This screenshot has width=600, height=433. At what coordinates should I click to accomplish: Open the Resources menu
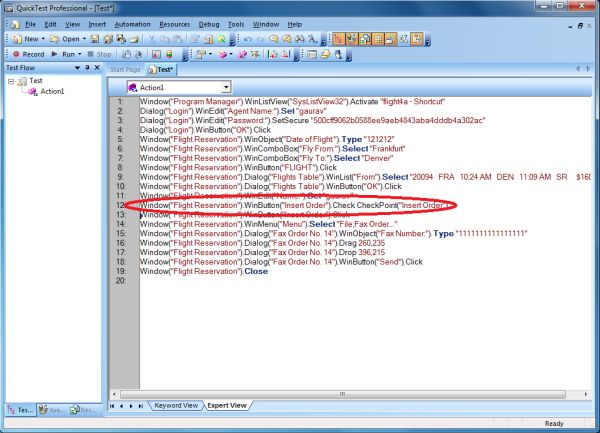pos(174,24)
